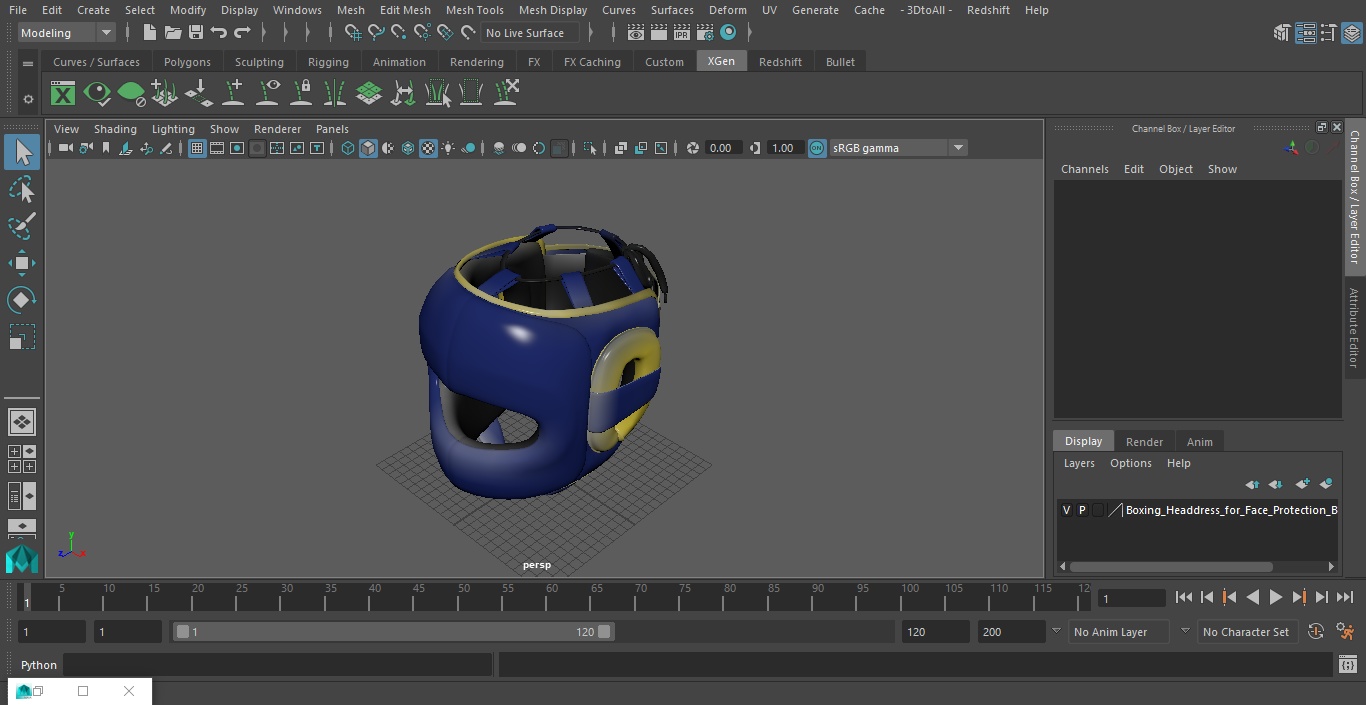Click the Snap to grids magnet icon
This screenshot has height=705, width=1366.
coord(352,33)
